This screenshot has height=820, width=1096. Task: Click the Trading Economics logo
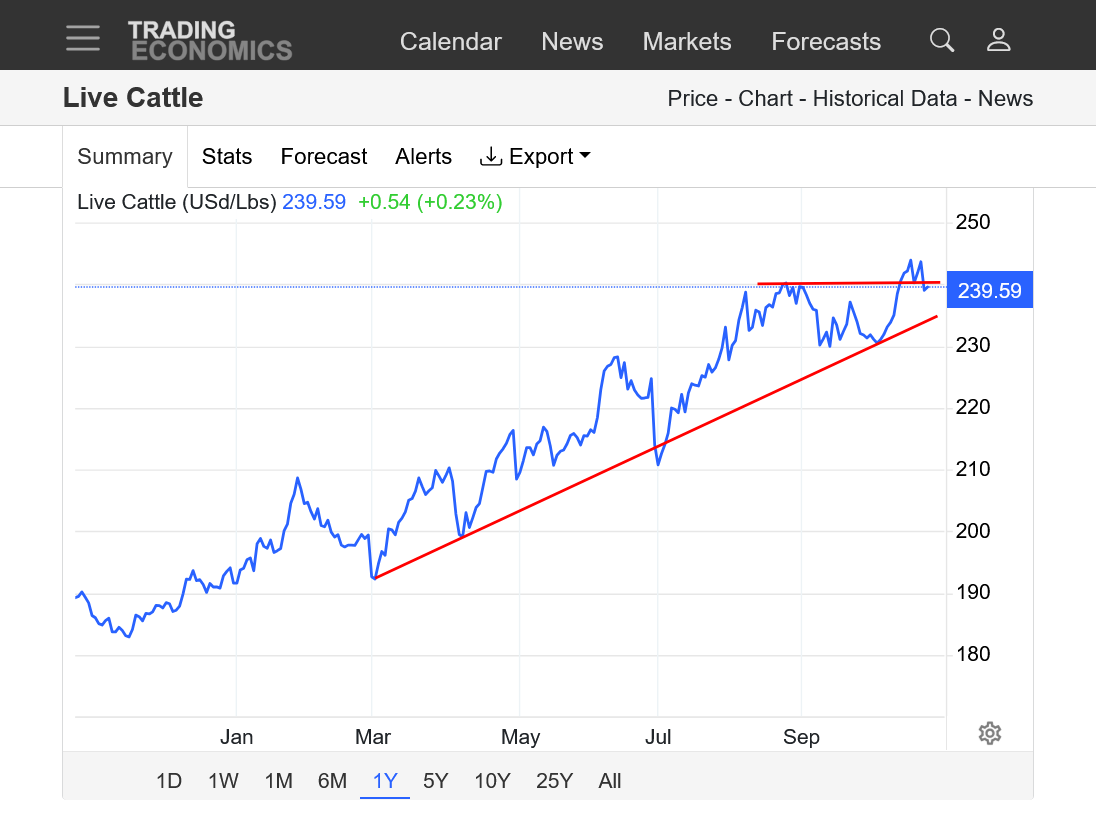(x=210, y=40)
